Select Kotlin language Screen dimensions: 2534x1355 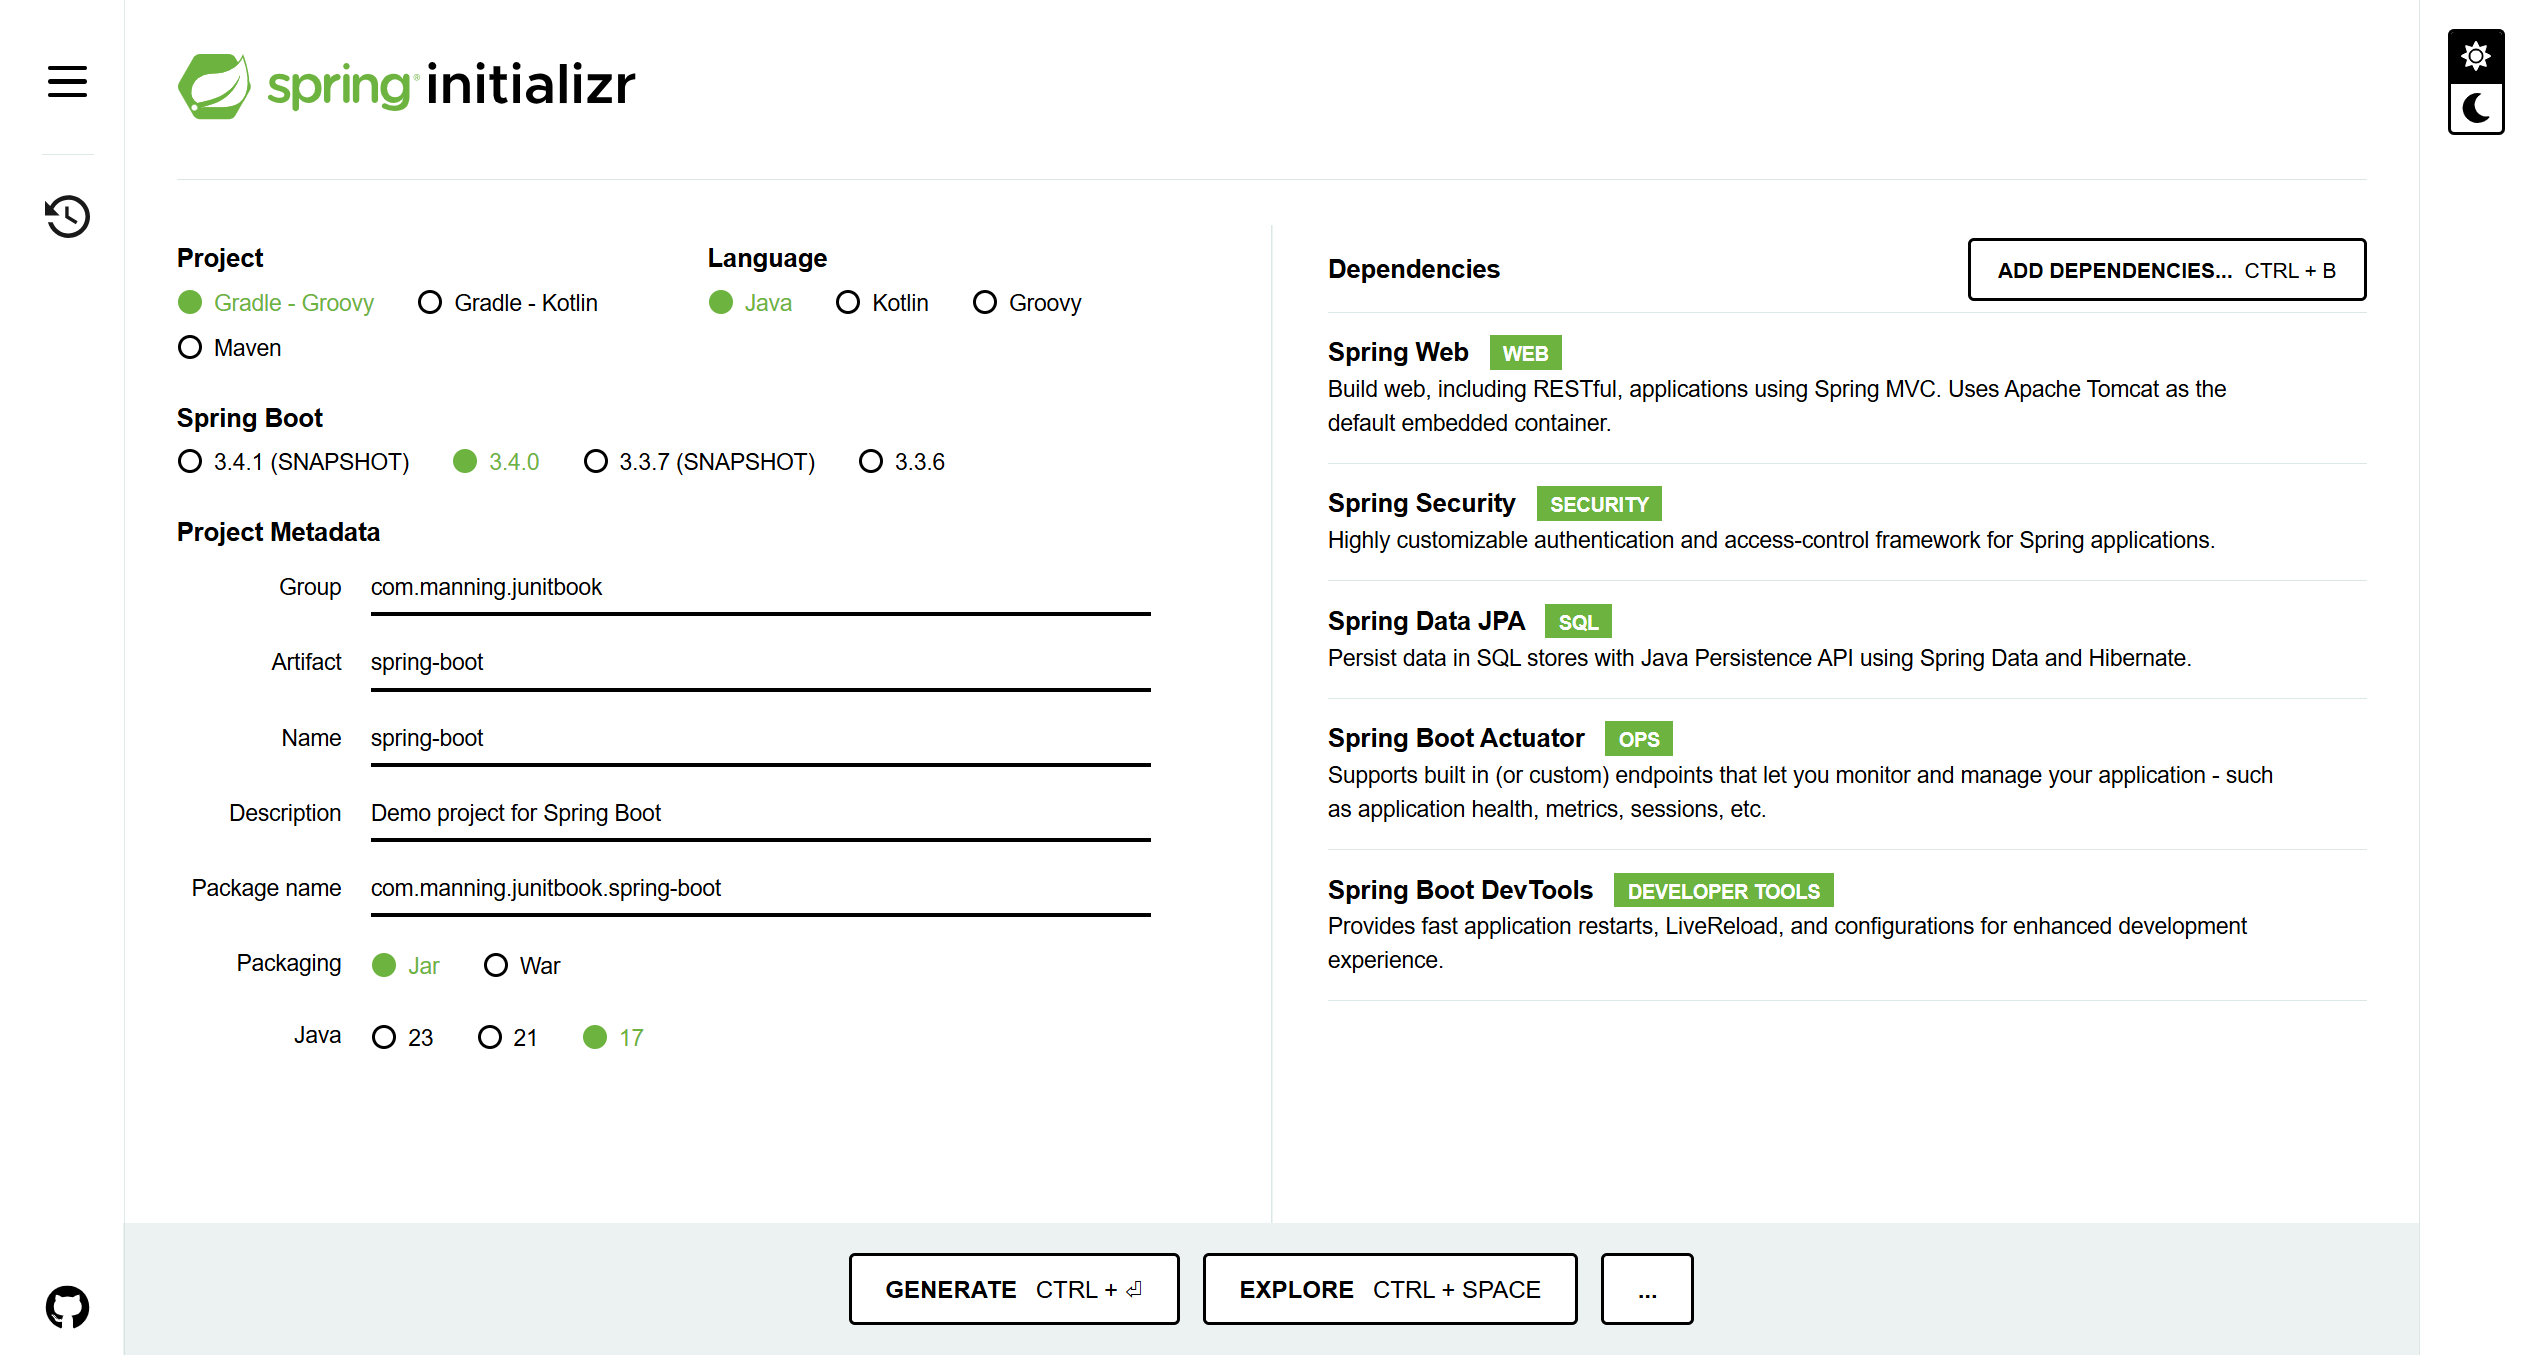tap(882, 303)
